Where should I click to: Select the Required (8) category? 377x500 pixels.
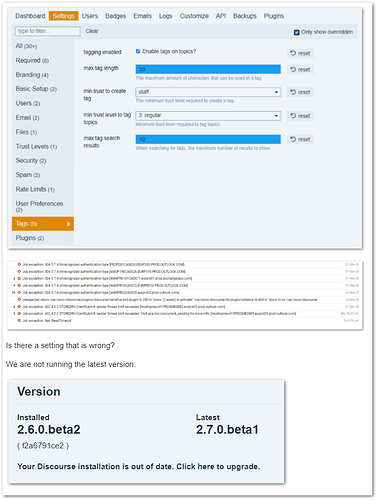32,60
